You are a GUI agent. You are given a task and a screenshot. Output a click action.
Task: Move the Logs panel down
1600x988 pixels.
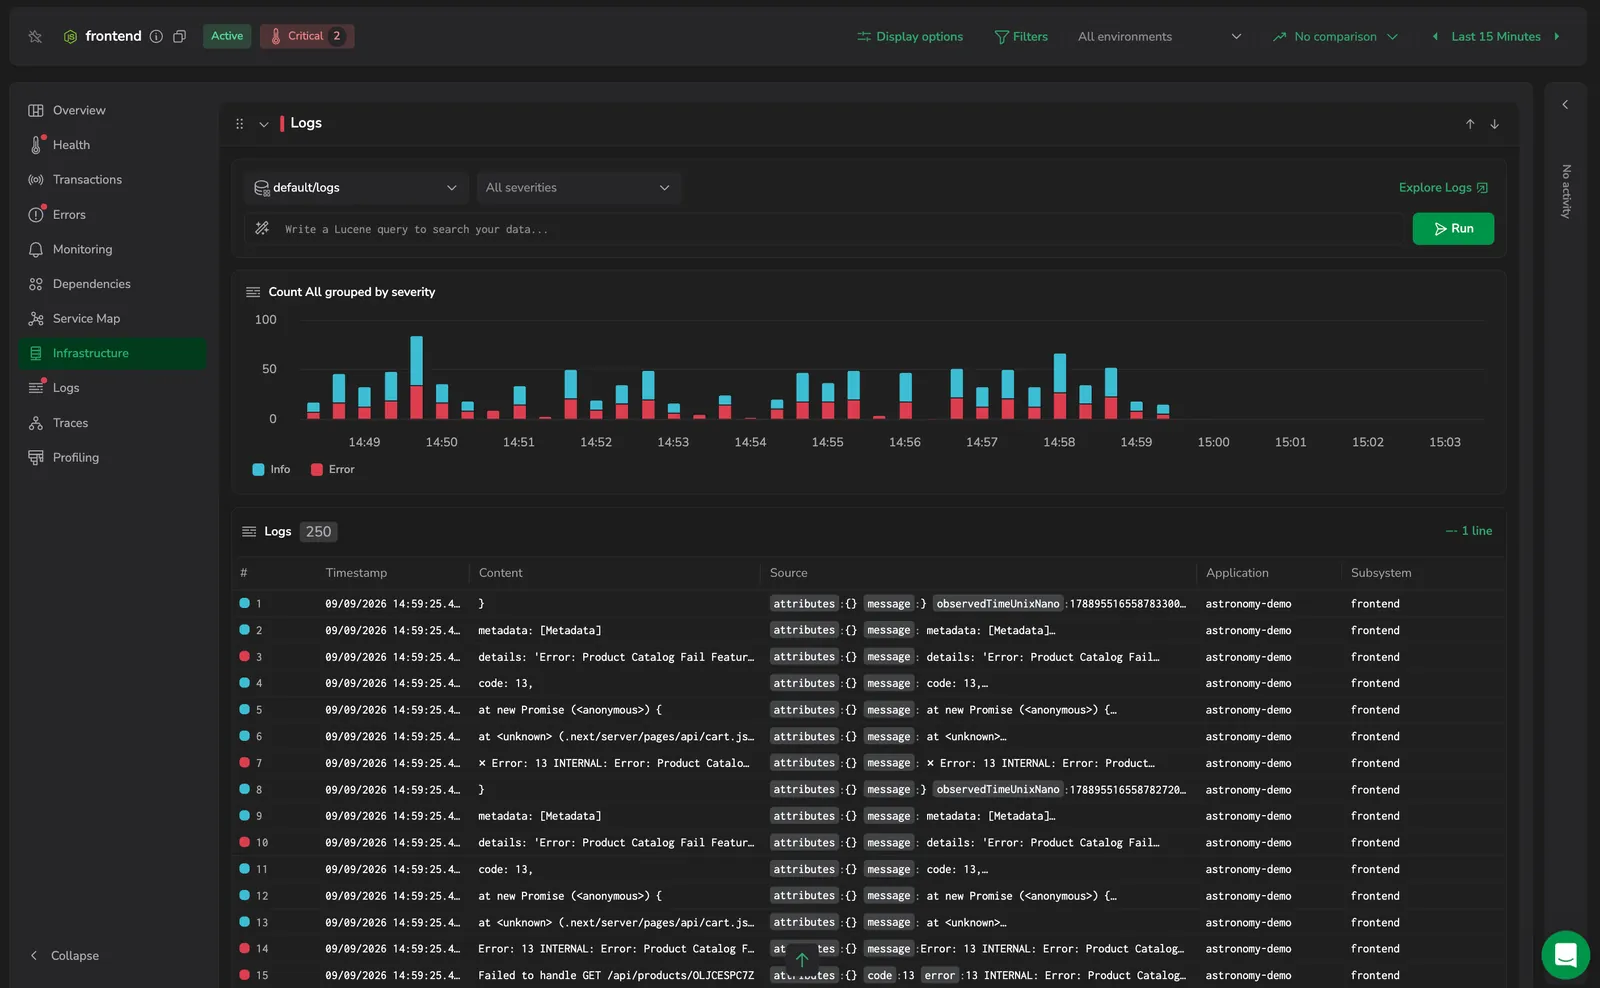tap(1494, 124)
